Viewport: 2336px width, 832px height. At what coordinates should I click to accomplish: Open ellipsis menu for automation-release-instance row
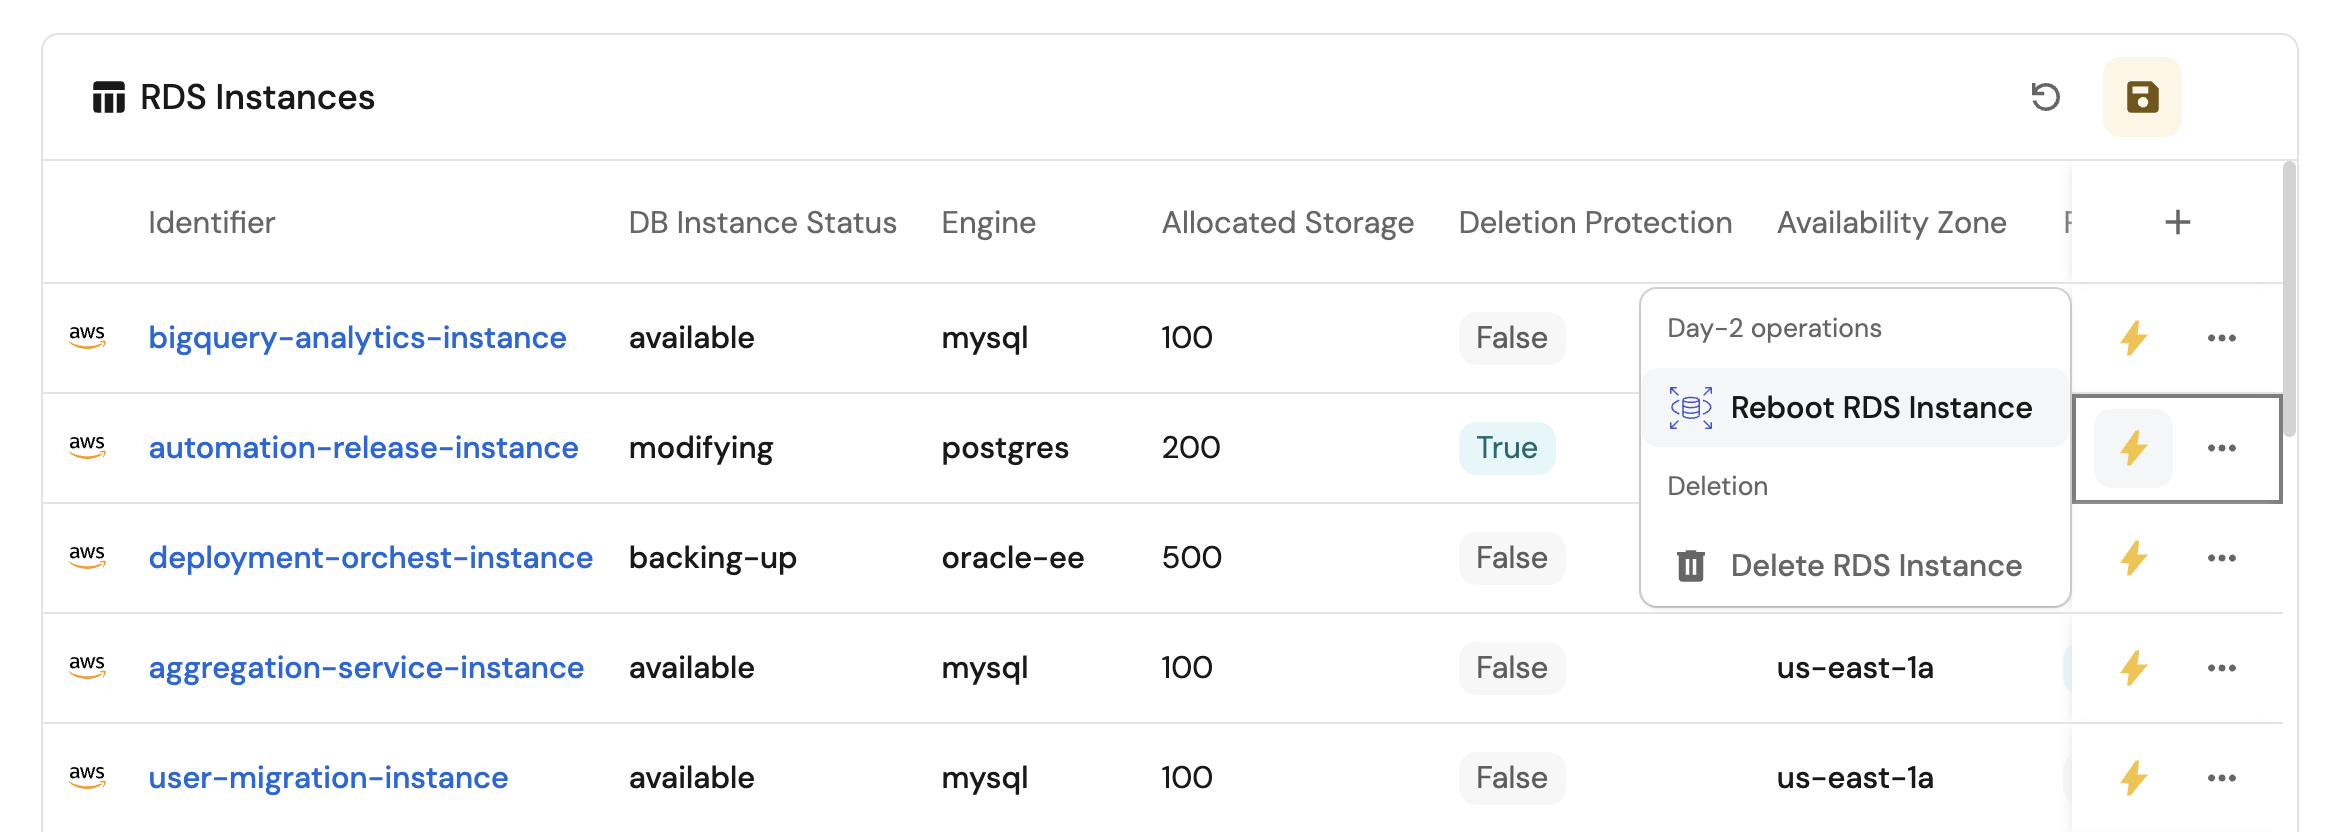[2221, 448]
